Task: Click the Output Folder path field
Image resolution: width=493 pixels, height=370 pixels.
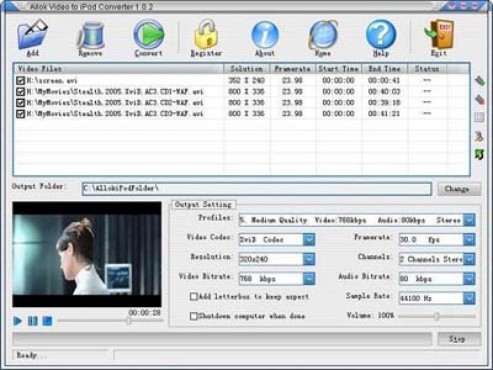Action: point(257,189)
